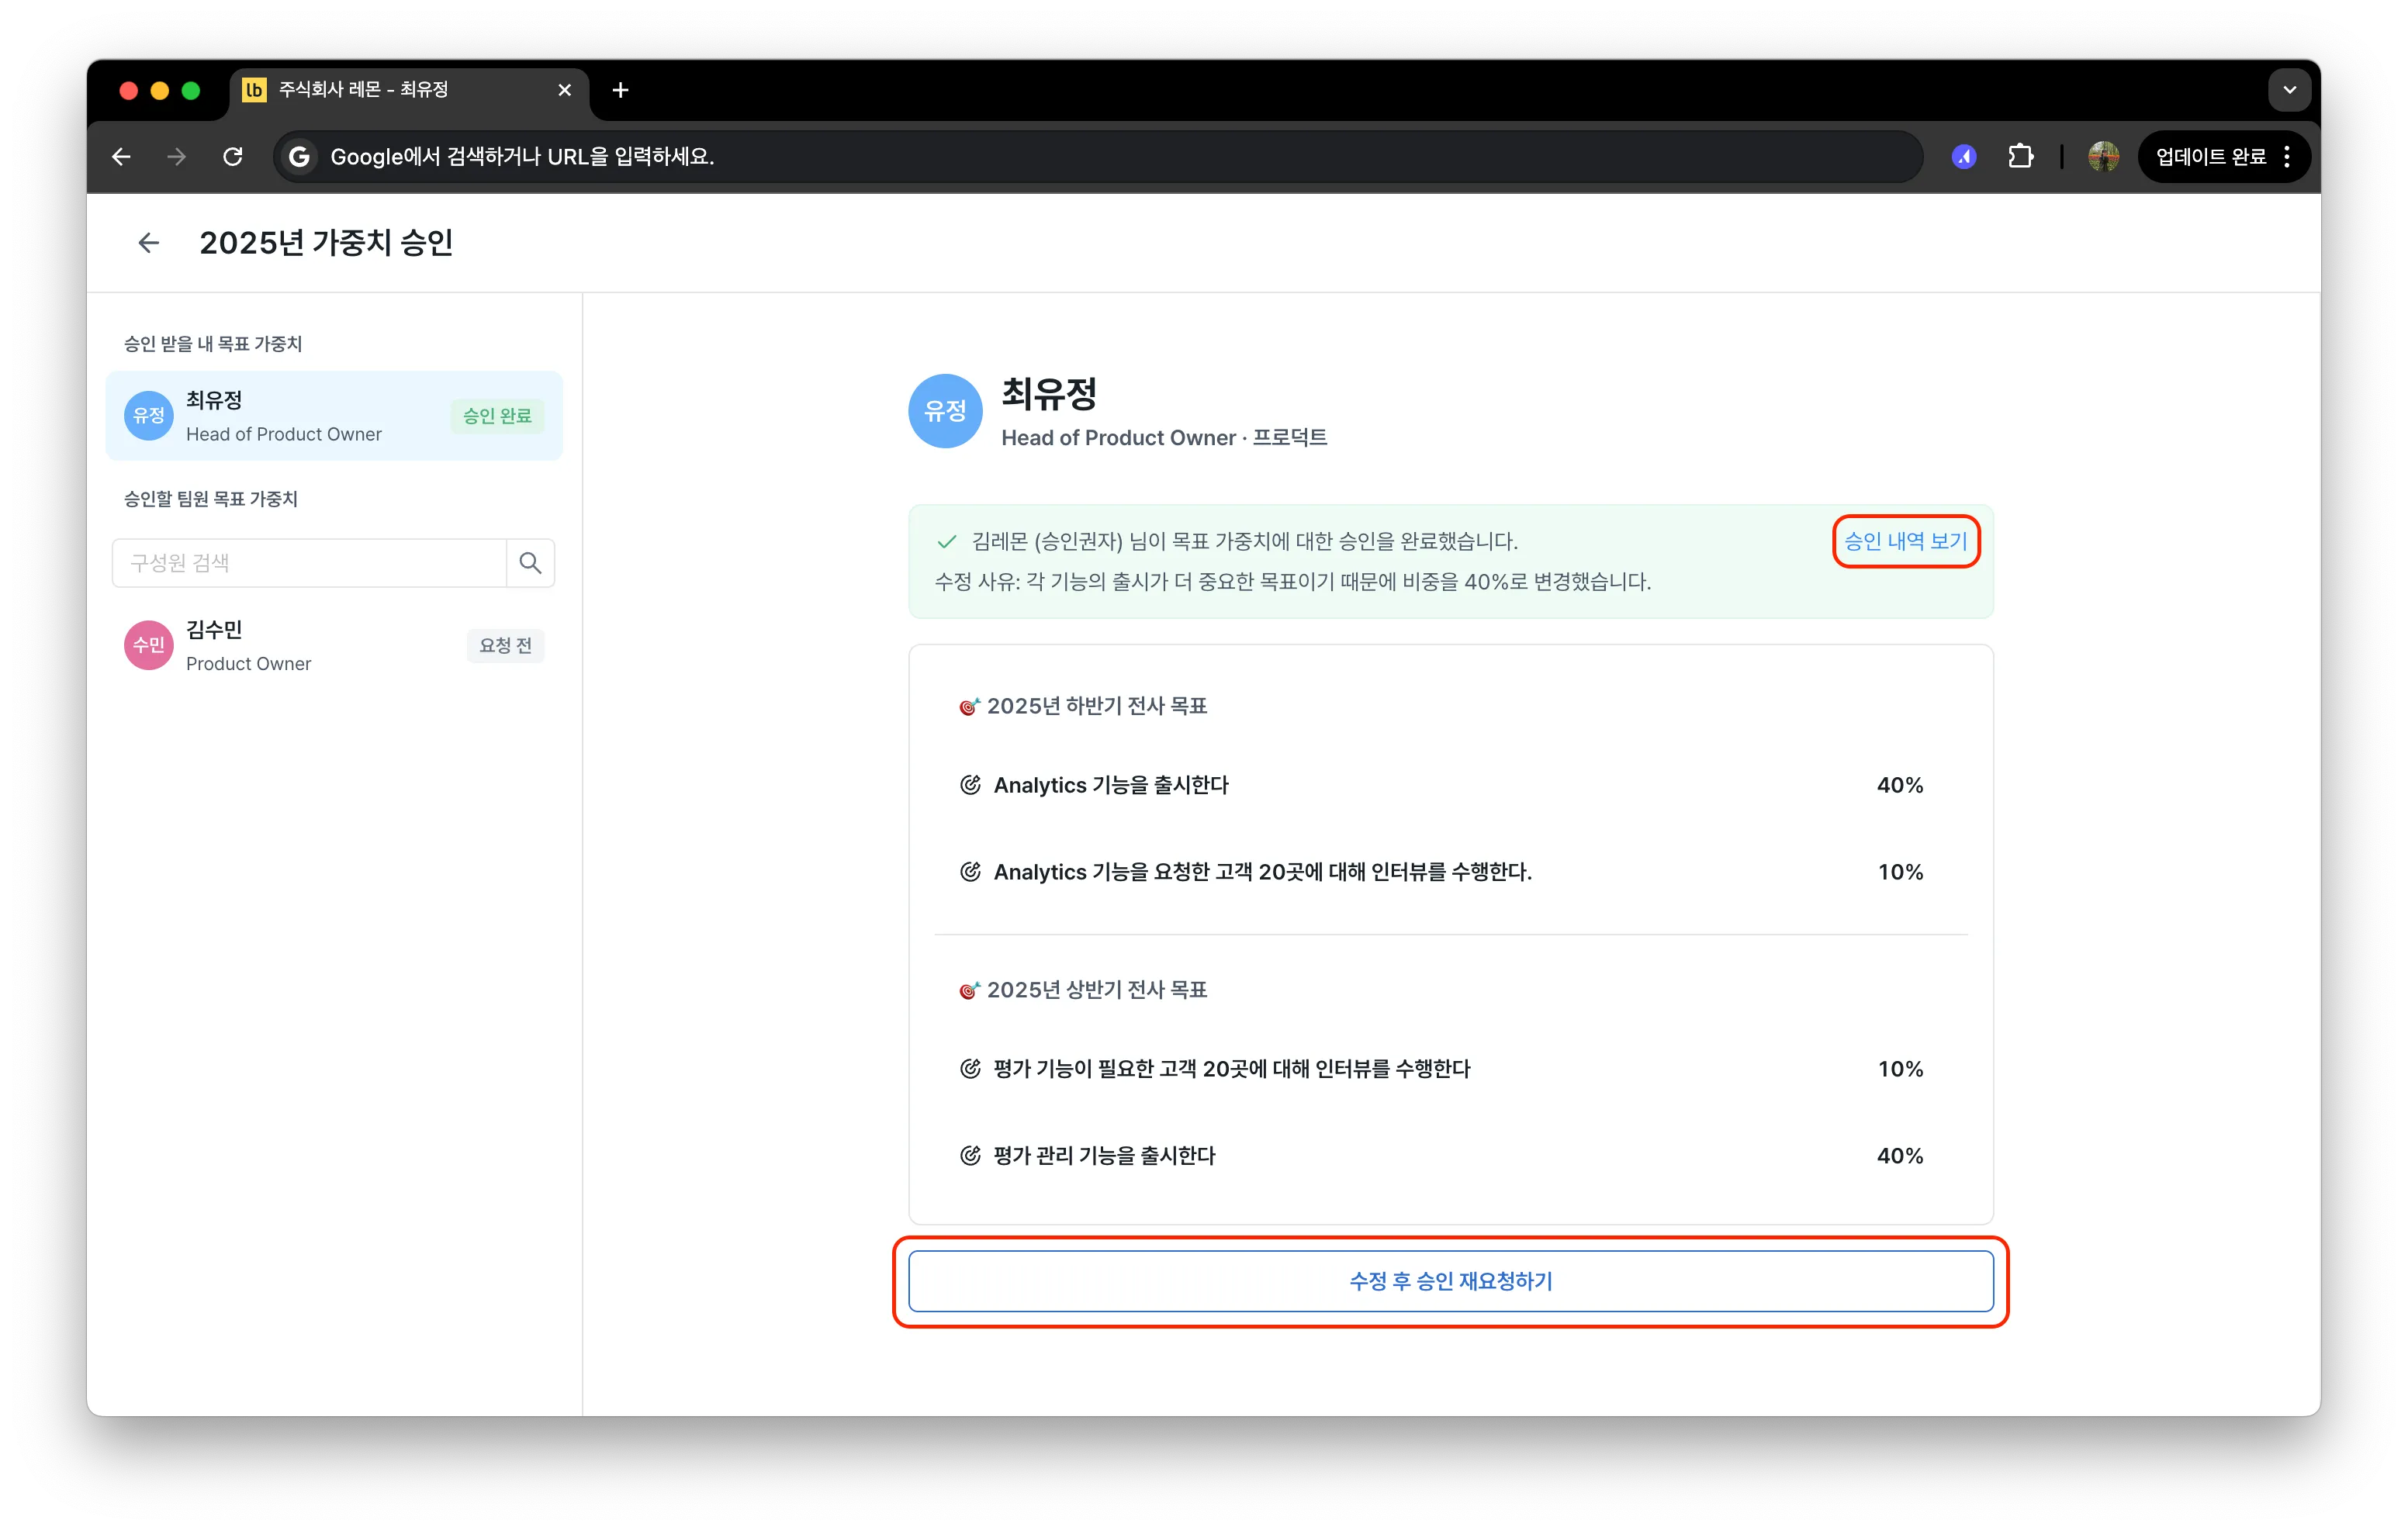
Task: Open the blue extension icon in toolbar
Action: pyautogui.click(x=1964, y=157)
